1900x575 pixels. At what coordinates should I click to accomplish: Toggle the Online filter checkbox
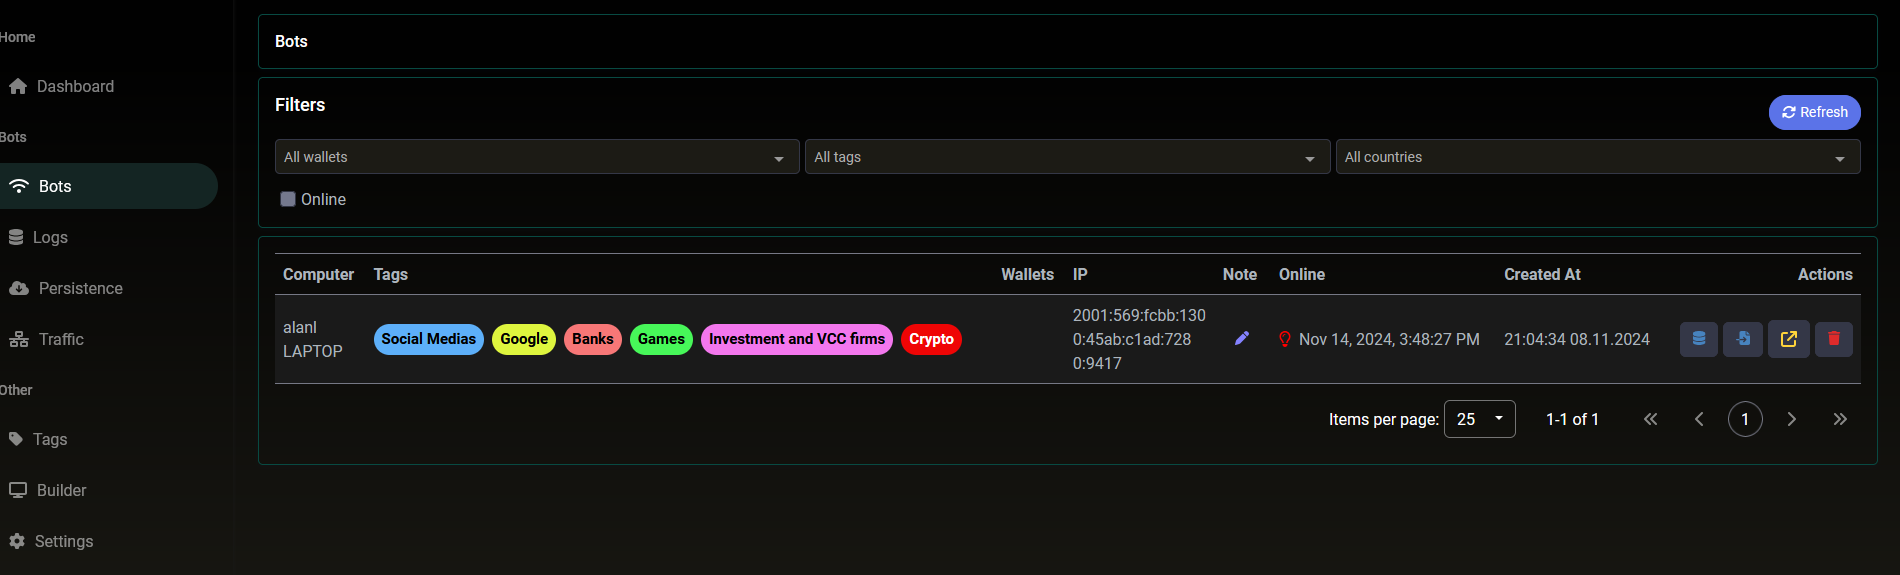288,199
